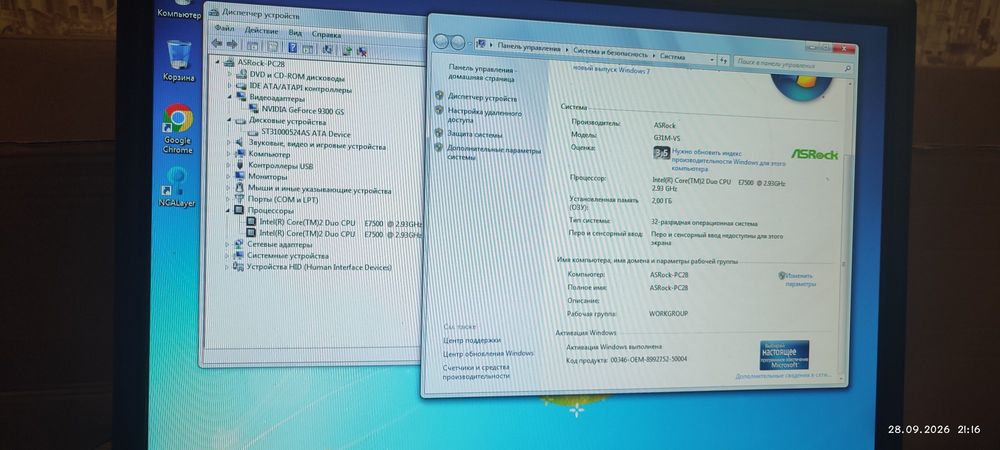Open Центр обновления Windows link
The image size is (1000, 450).
489,353
